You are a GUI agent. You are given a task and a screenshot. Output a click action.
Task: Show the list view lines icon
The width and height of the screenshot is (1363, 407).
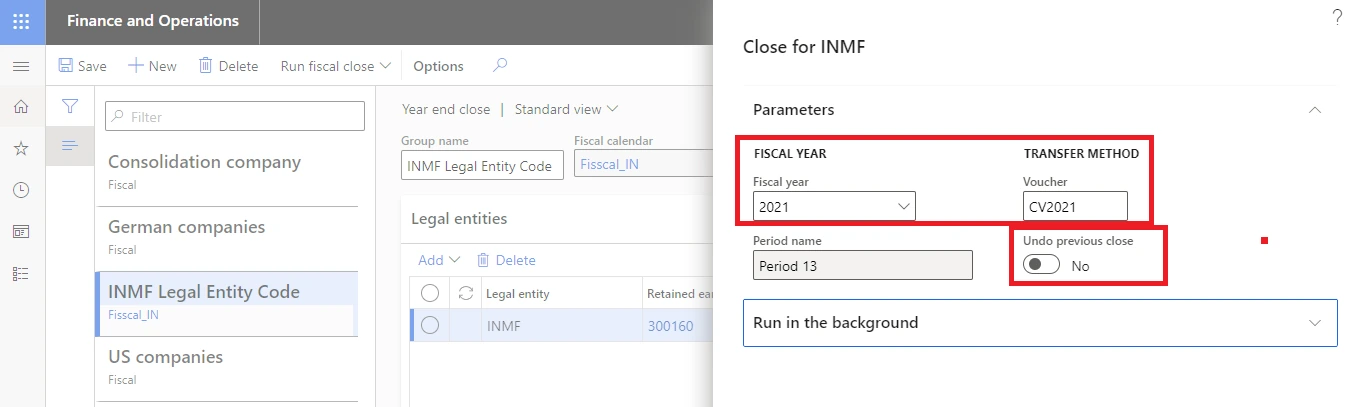tap(70, 146)
